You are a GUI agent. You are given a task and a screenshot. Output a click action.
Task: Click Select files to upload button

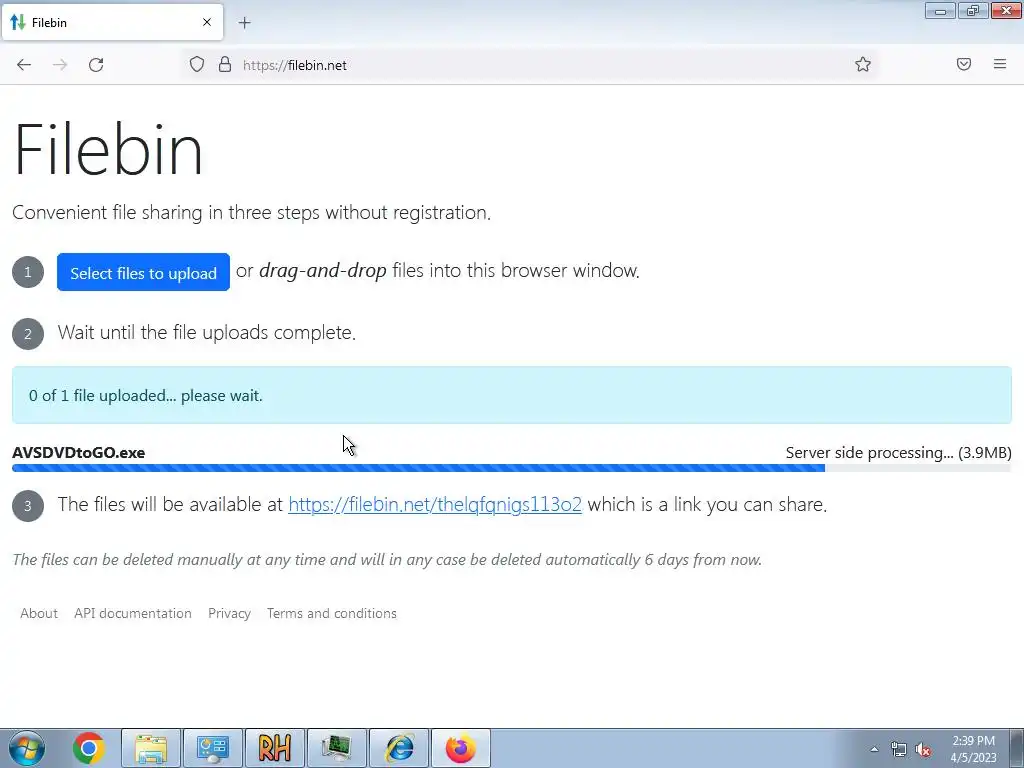pos(143,272)
